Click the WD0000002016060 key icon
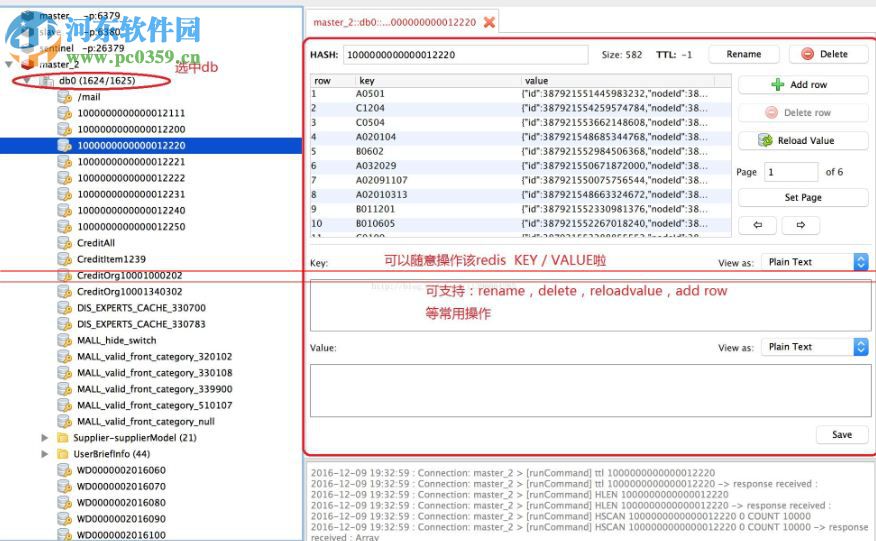Screen dimensions: 876x541 point(65,470)
